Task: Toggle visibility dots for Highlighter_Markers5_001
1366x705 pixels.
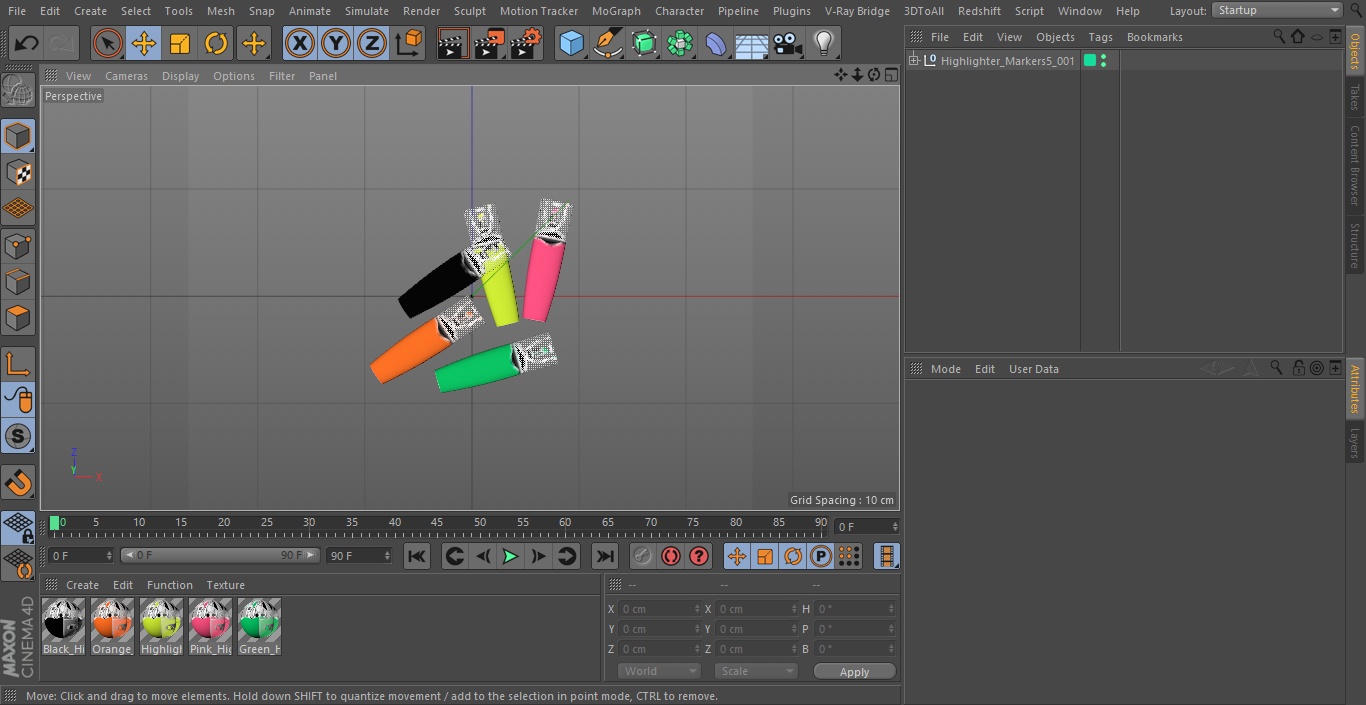Action: [x=1103, y=61]
